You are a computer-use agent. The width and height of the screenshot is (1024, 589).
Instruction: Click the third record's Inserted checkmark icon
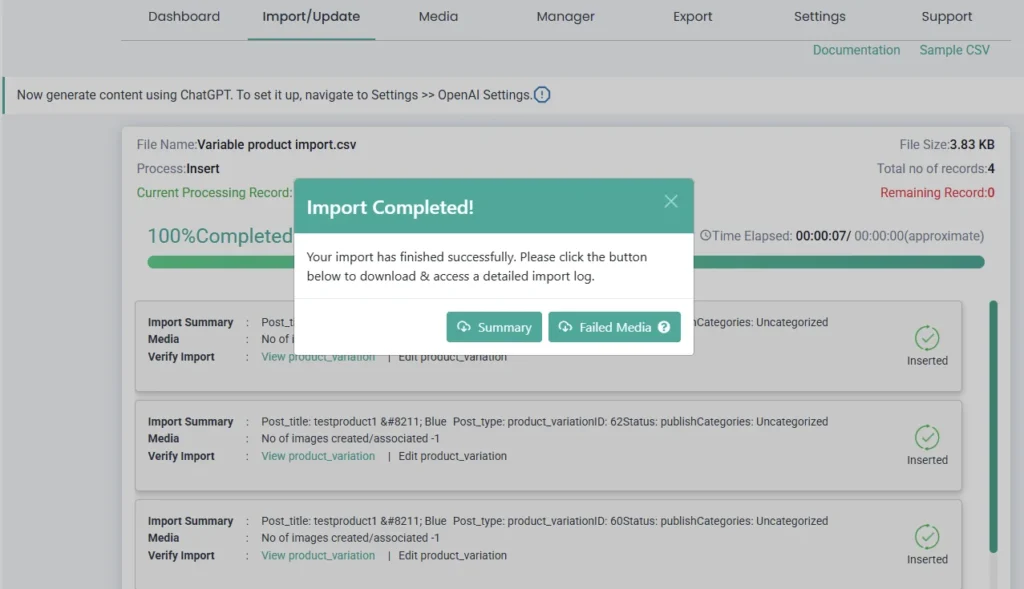pos(927,536)
